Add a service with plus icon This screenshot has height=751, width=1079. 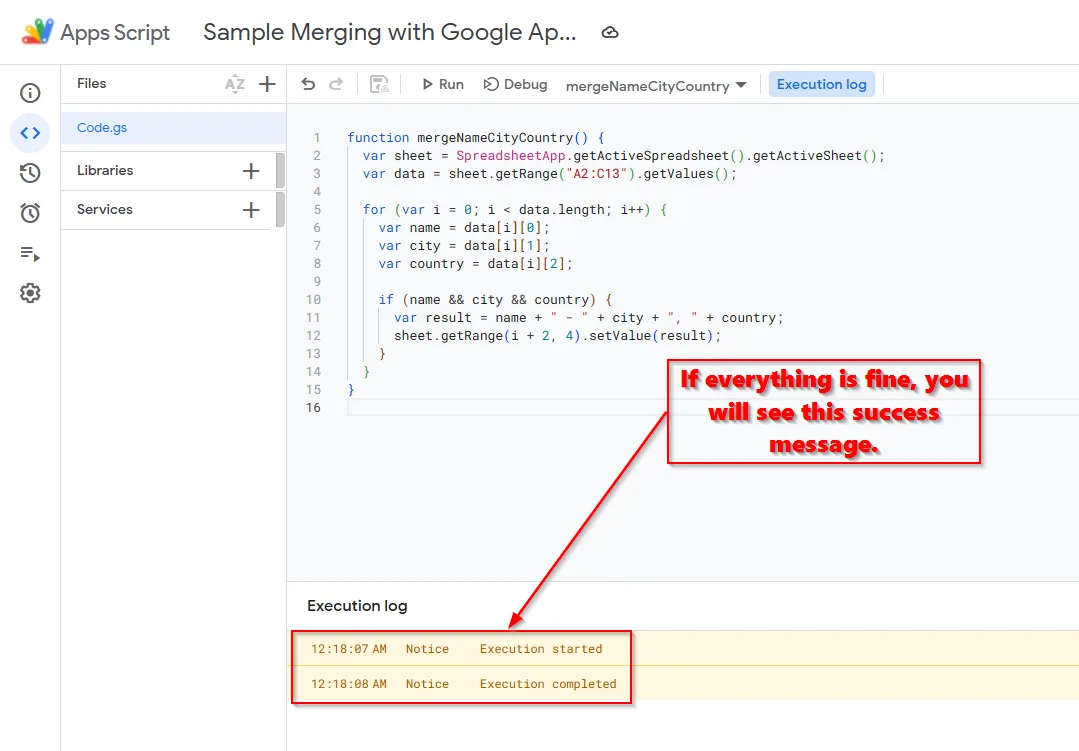(251, 210)
